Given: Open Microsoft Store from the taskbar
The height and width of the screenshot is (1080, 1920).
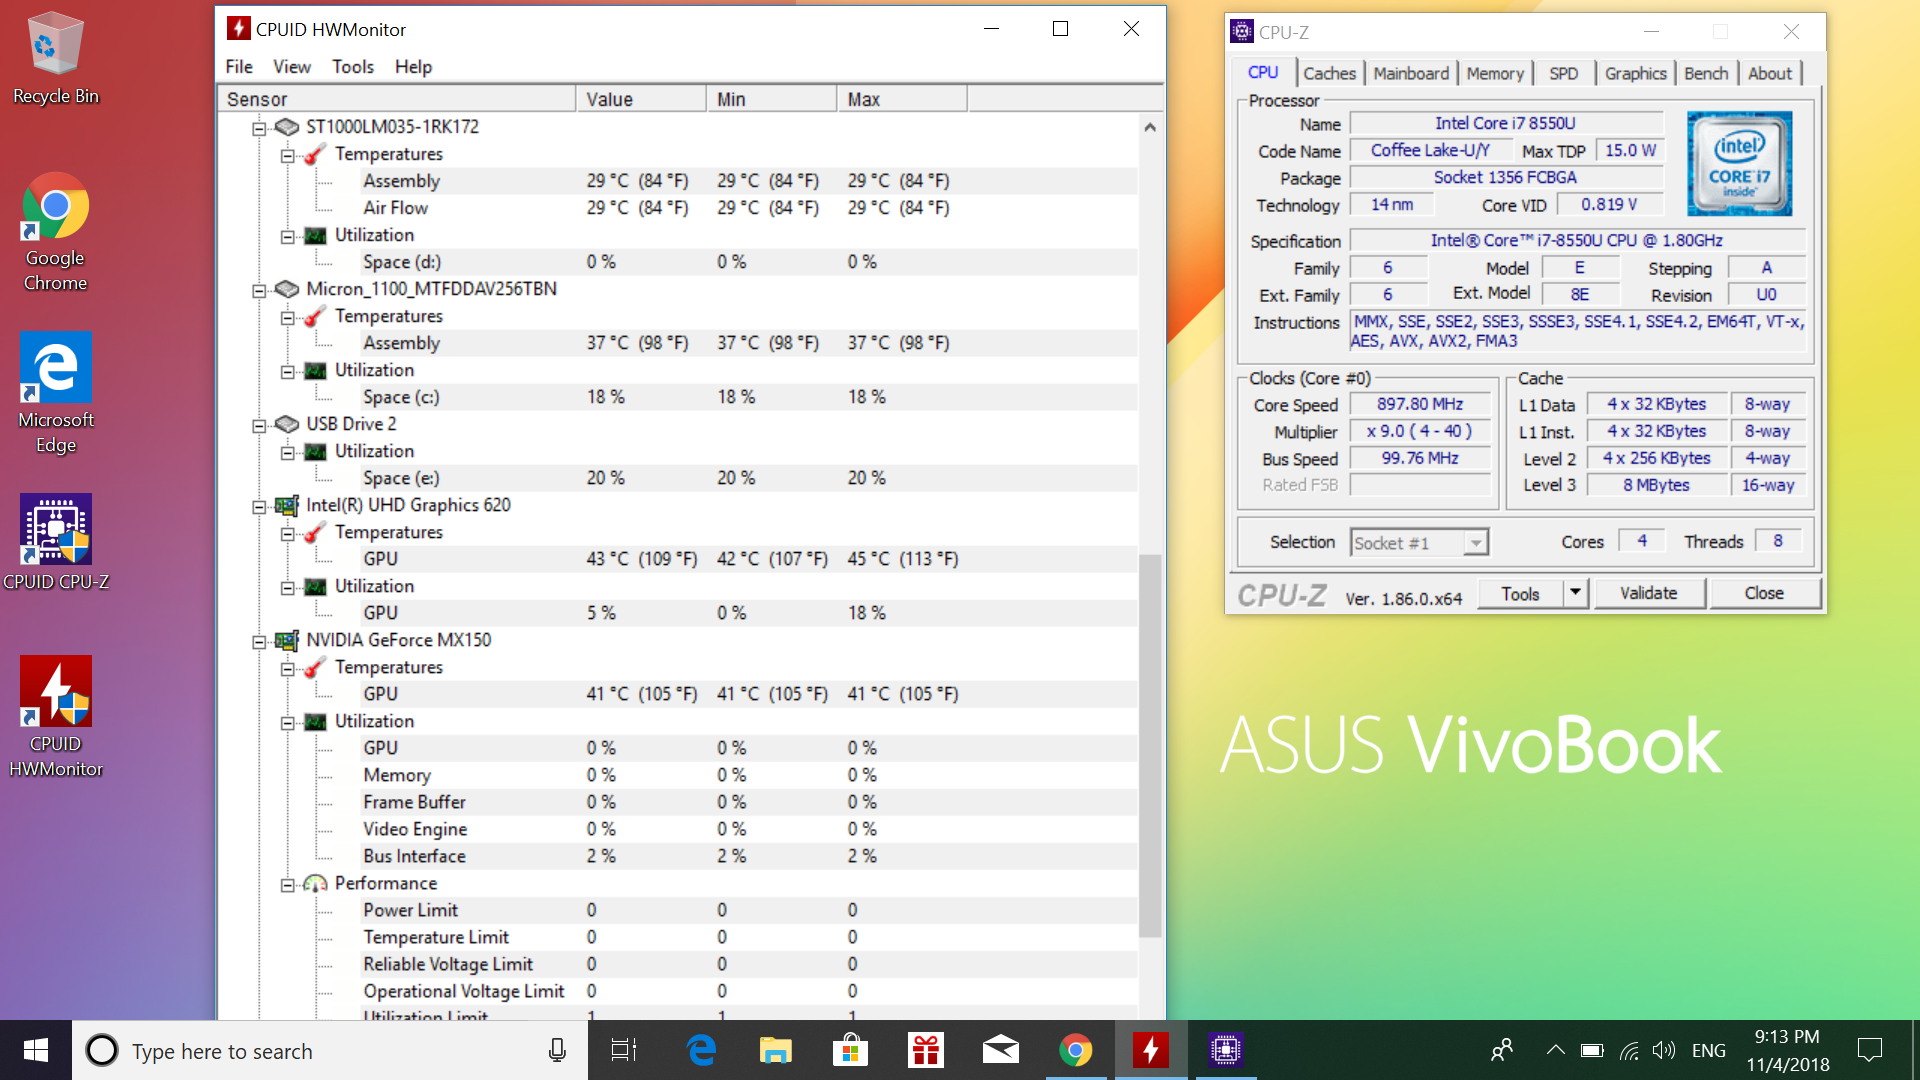Looking at the screenshot, I should point(850,1050).
